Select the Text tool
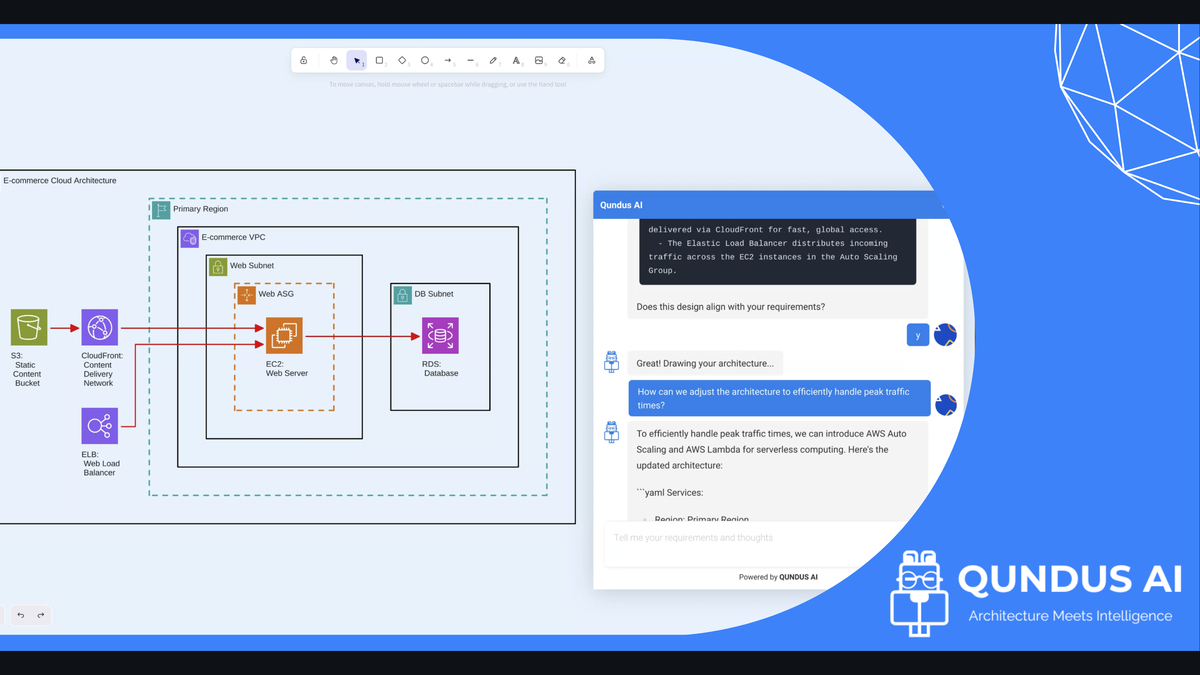The image size is (1200, 675). [516, 61]
